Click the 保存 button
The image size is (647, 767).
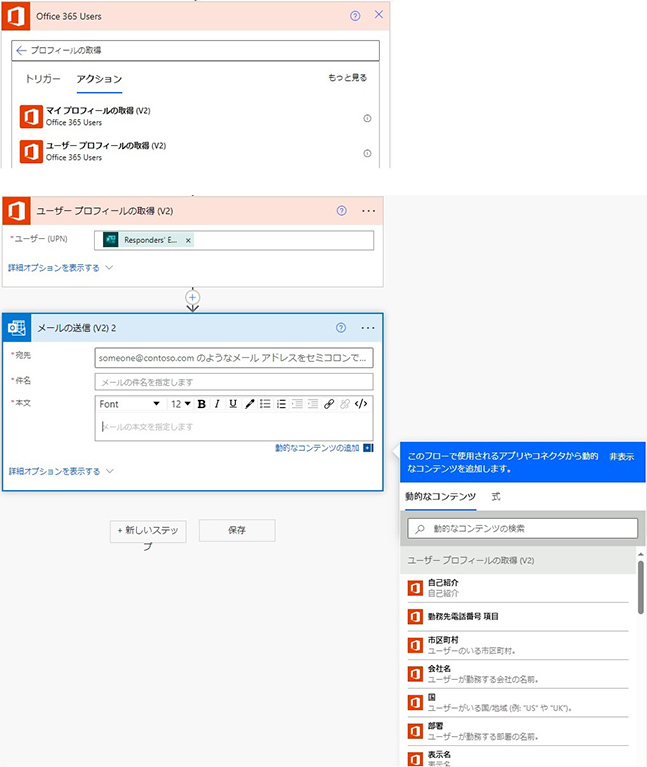[236, 530]
